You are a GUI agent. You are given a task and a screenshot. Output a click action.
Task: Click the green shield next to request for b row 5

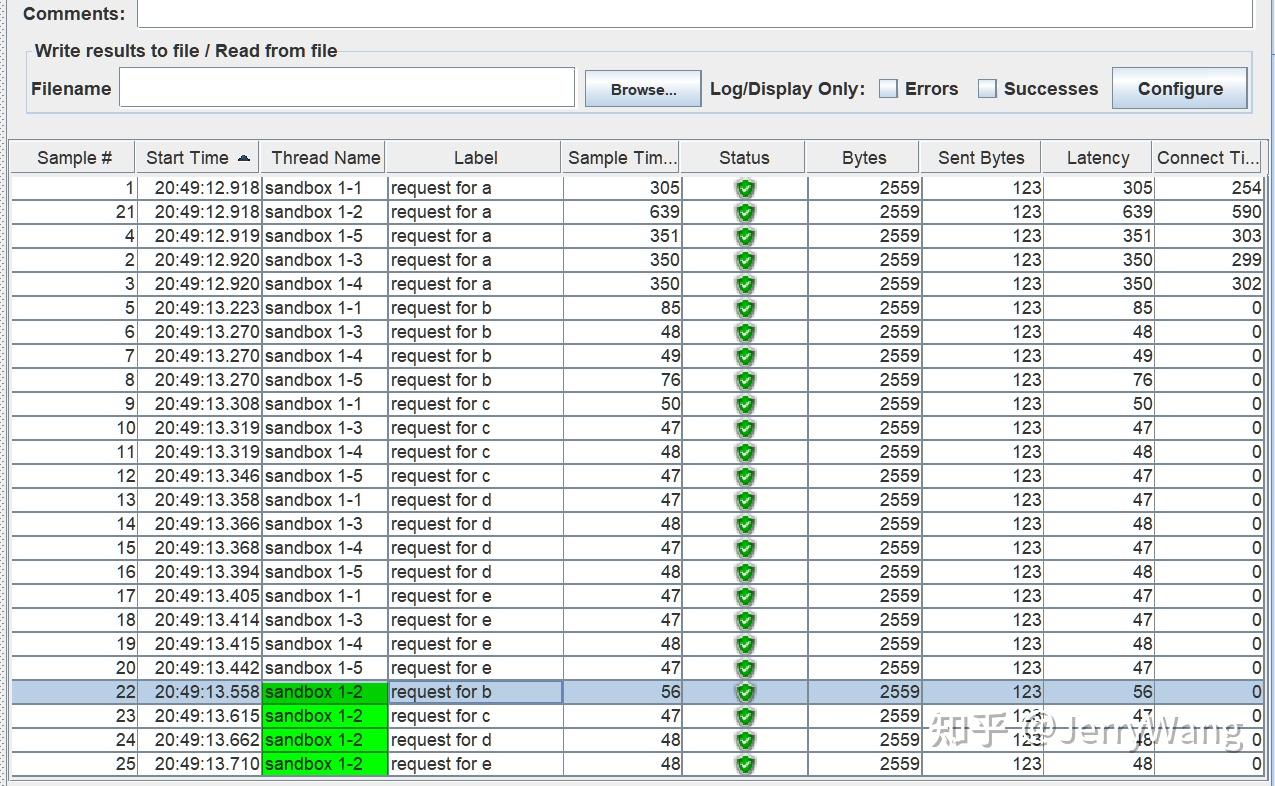point(744,308)
